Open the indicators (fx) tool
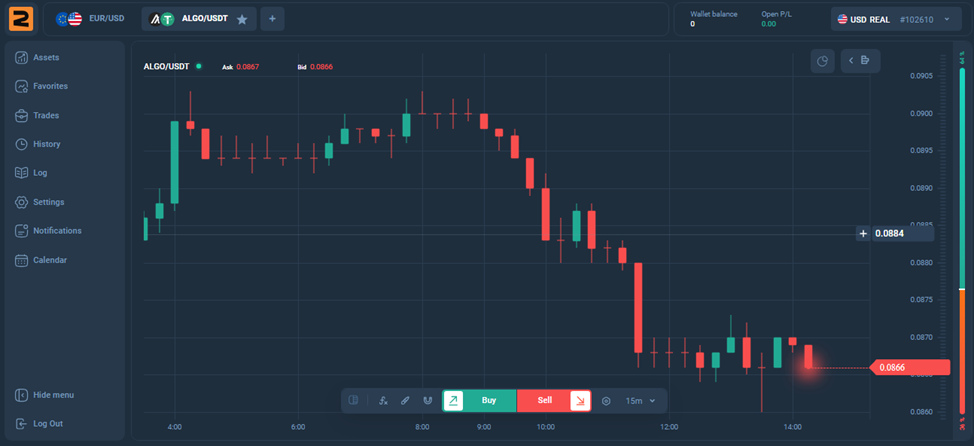The width and height of the screenshot is (974, 446). pyautogui.click(x=384, y=401)
